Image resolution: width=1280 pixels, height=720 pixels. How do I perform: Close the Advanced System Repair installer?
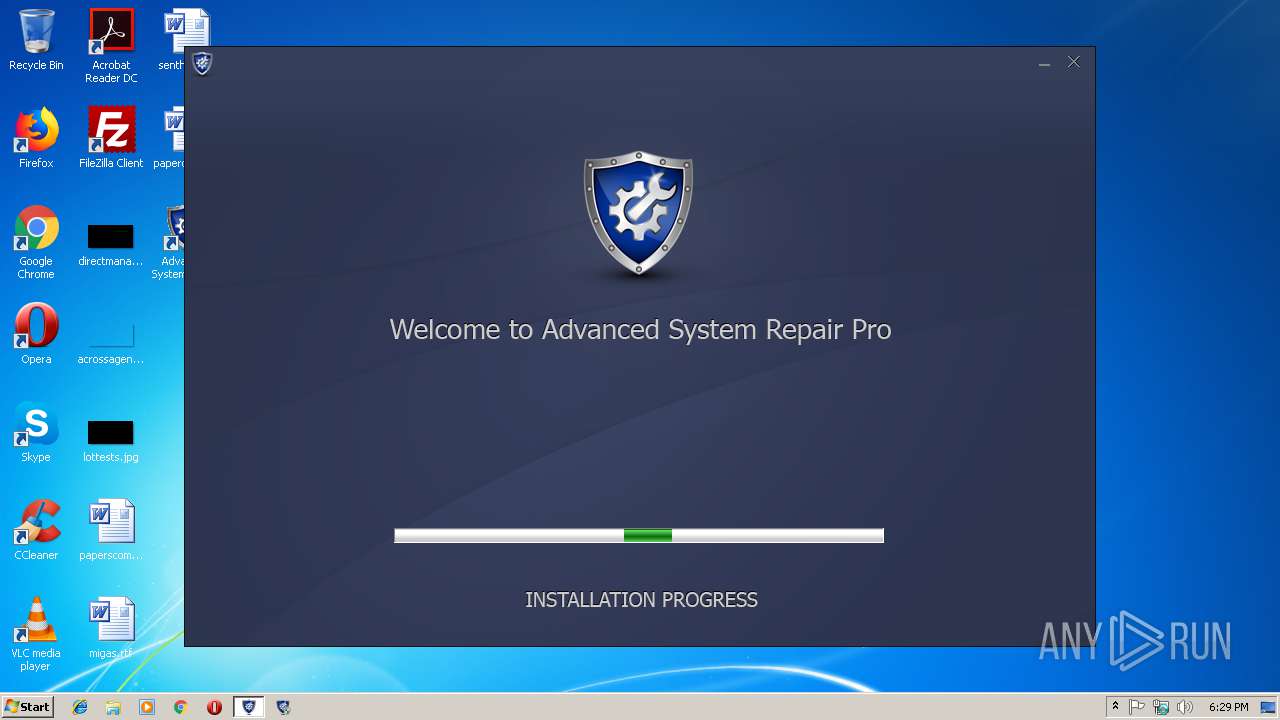click(1073, 62)
